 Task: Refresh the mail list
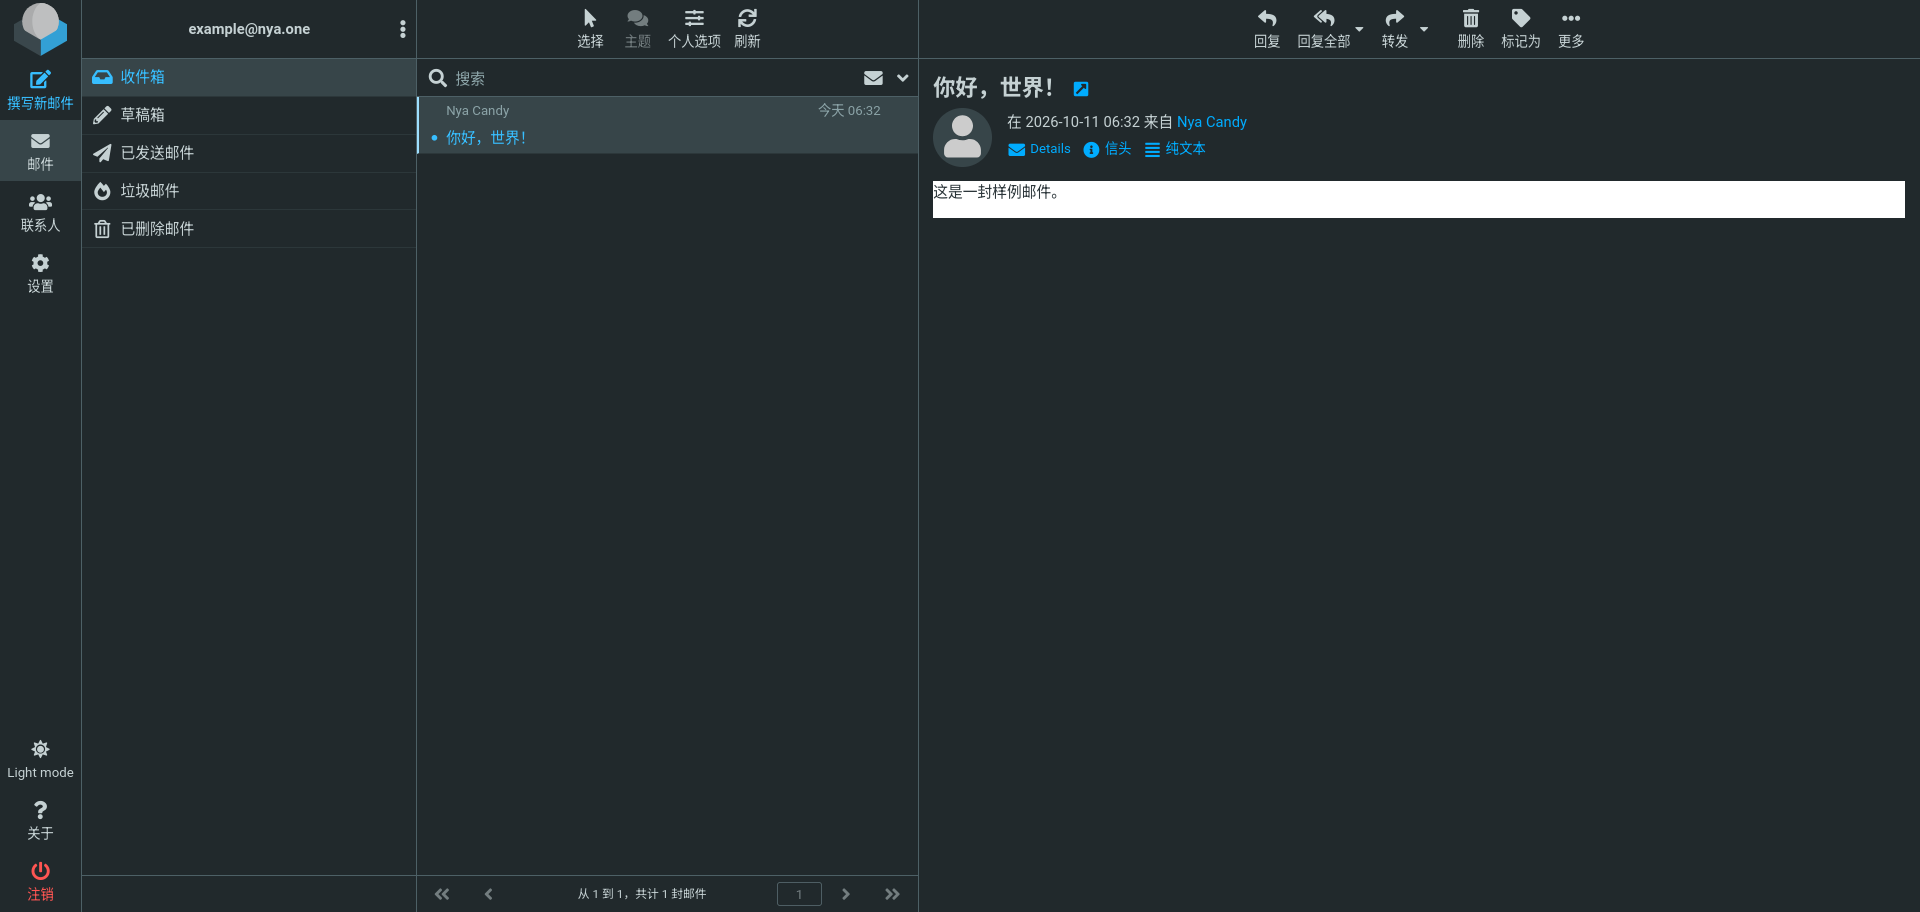[747, 29]
